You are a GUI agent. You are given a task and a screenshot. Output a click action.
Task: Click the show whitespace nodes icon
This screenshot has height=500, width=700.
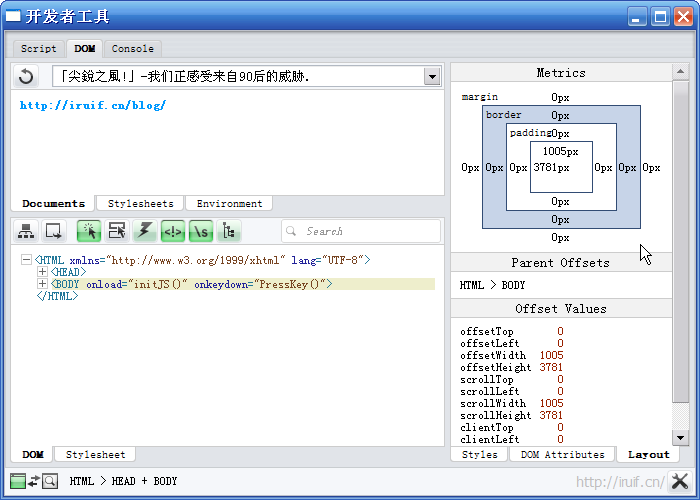(201, 231)
